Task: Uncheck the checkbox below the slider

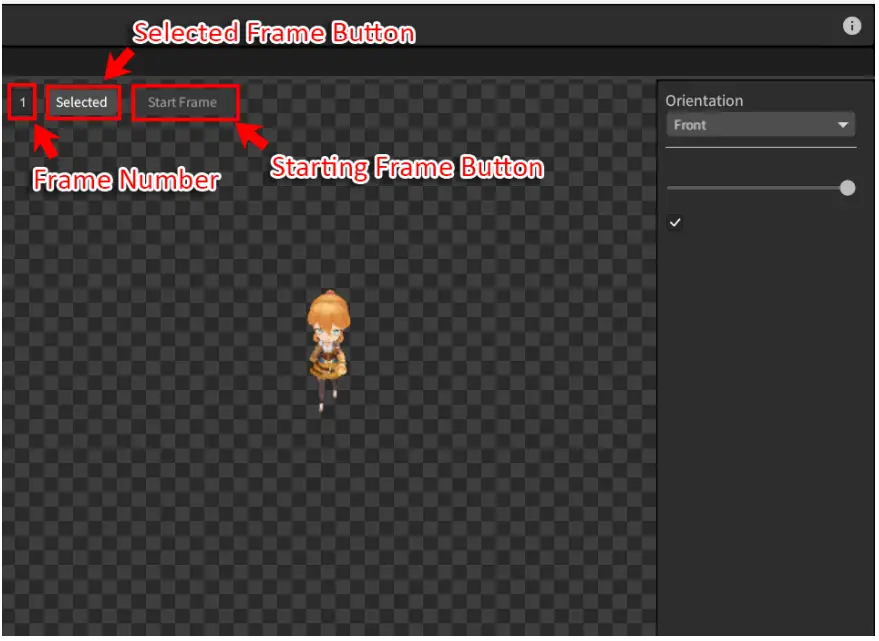Action: (x=675, y=222)
